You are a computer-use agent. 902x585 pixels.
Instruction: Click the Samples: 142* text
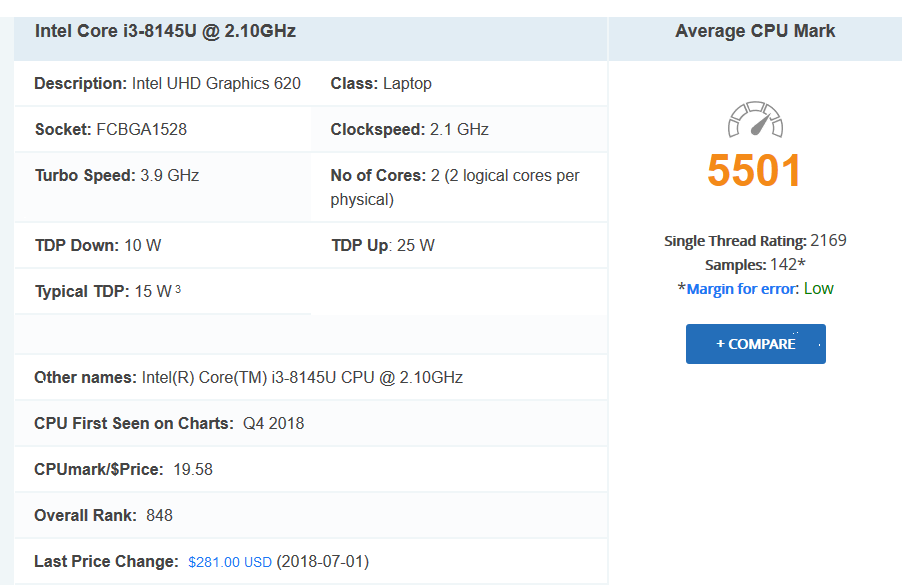755,265
